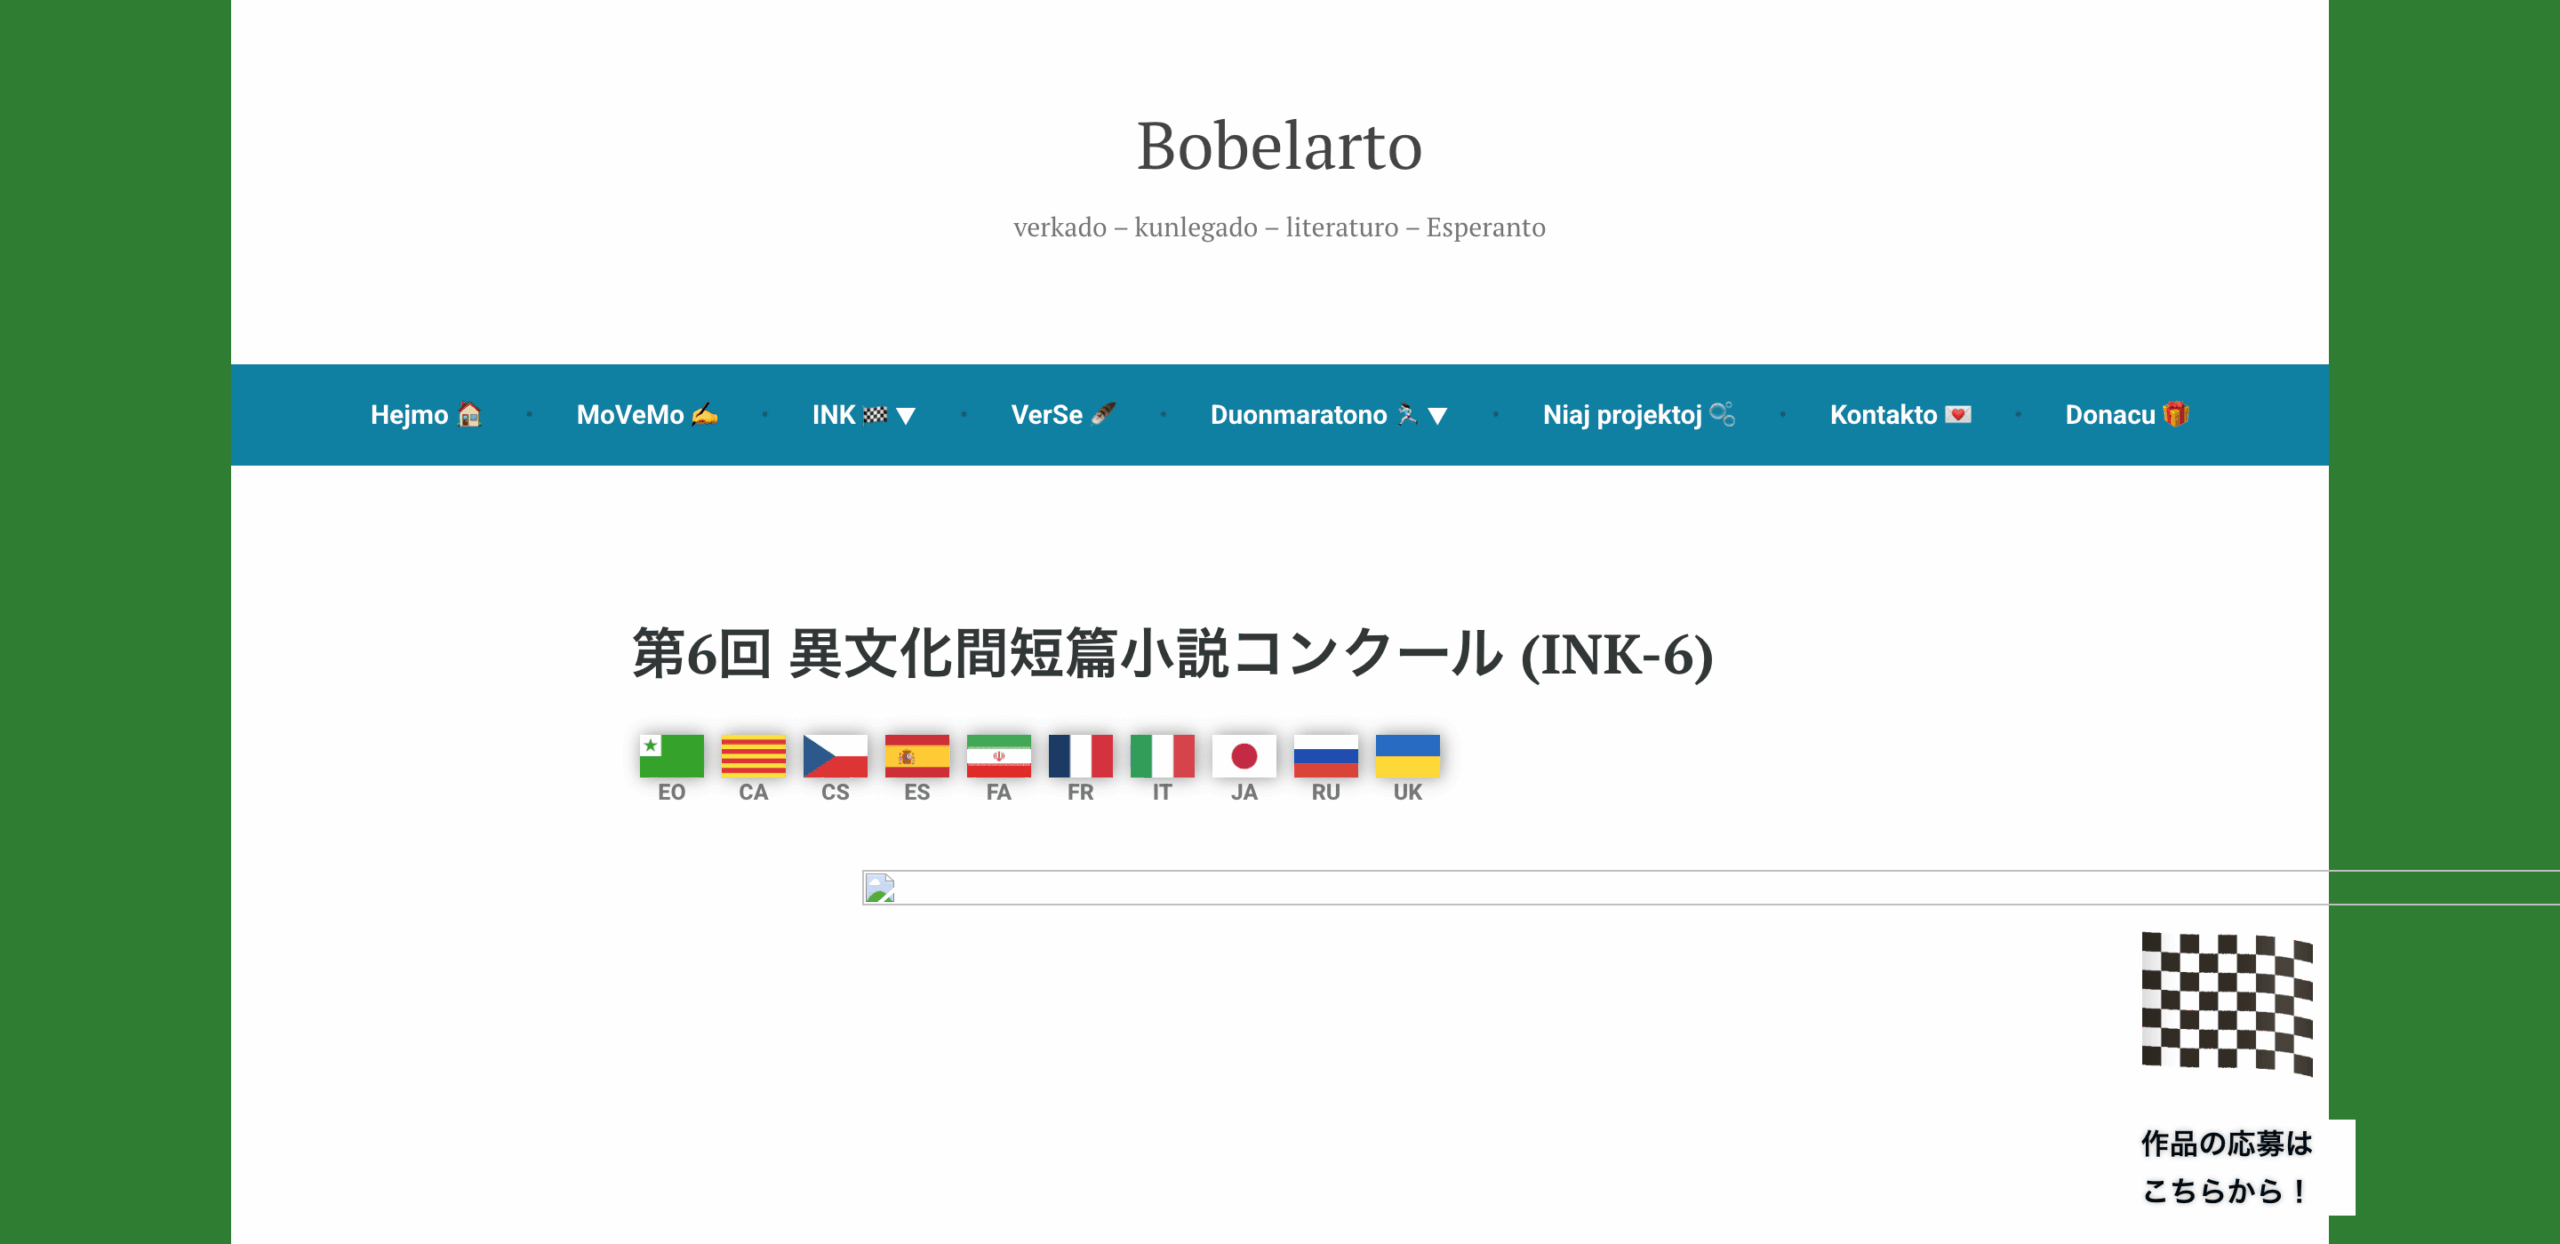The width and height of the screenshot is (2560, 1244).
Task: Open the MoVeMo menu item
Action: point(646,415)
